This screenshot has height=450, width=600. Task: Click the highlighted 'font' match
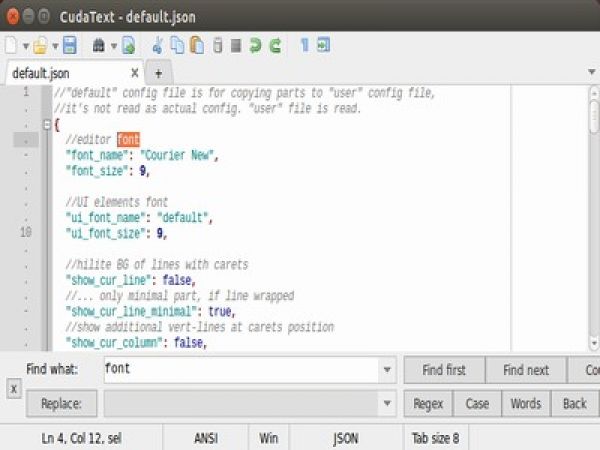pos(128,139)
